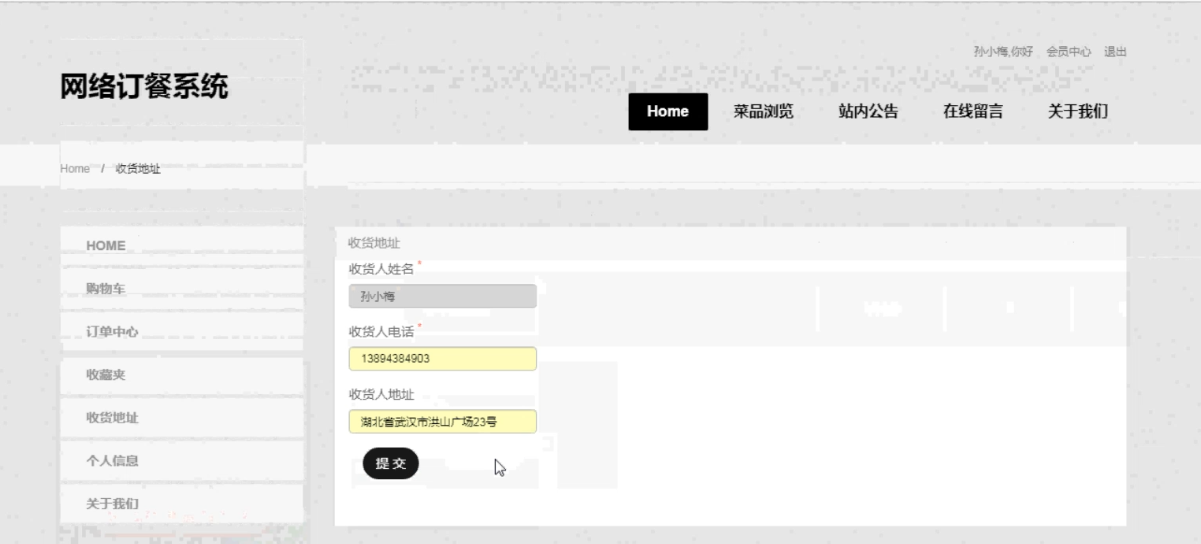The width and height of the screenshot is (1201, 544).
Task: Click 关于我们 in the left sidebar
Action: pyautogui.click(x=112, y=503)
